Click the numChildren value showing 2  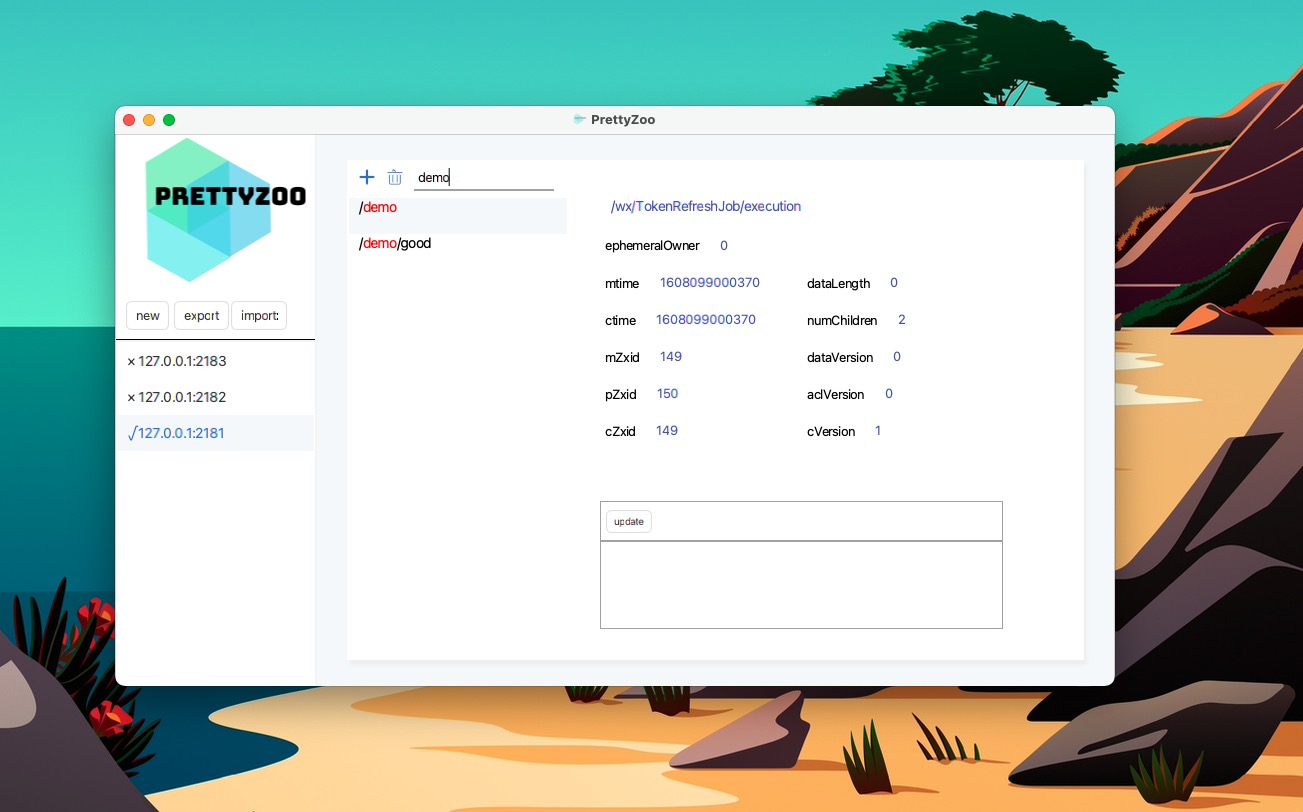pos(901,320)
